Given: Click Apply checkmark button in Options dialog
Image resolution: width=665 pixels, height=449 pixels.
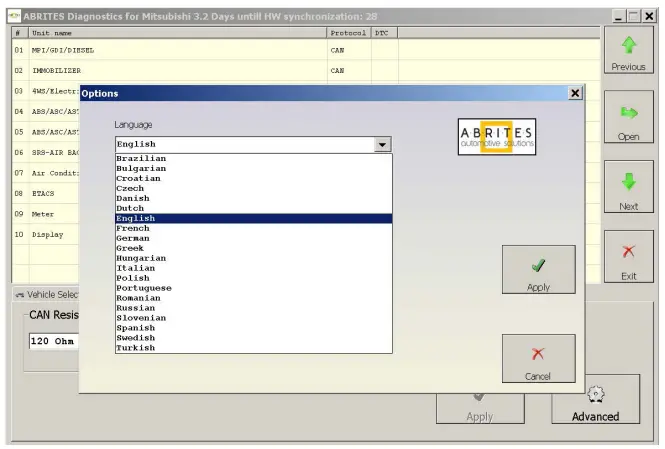Looking at the screenshot, I should pyautogui.click(x=539, y=269).
